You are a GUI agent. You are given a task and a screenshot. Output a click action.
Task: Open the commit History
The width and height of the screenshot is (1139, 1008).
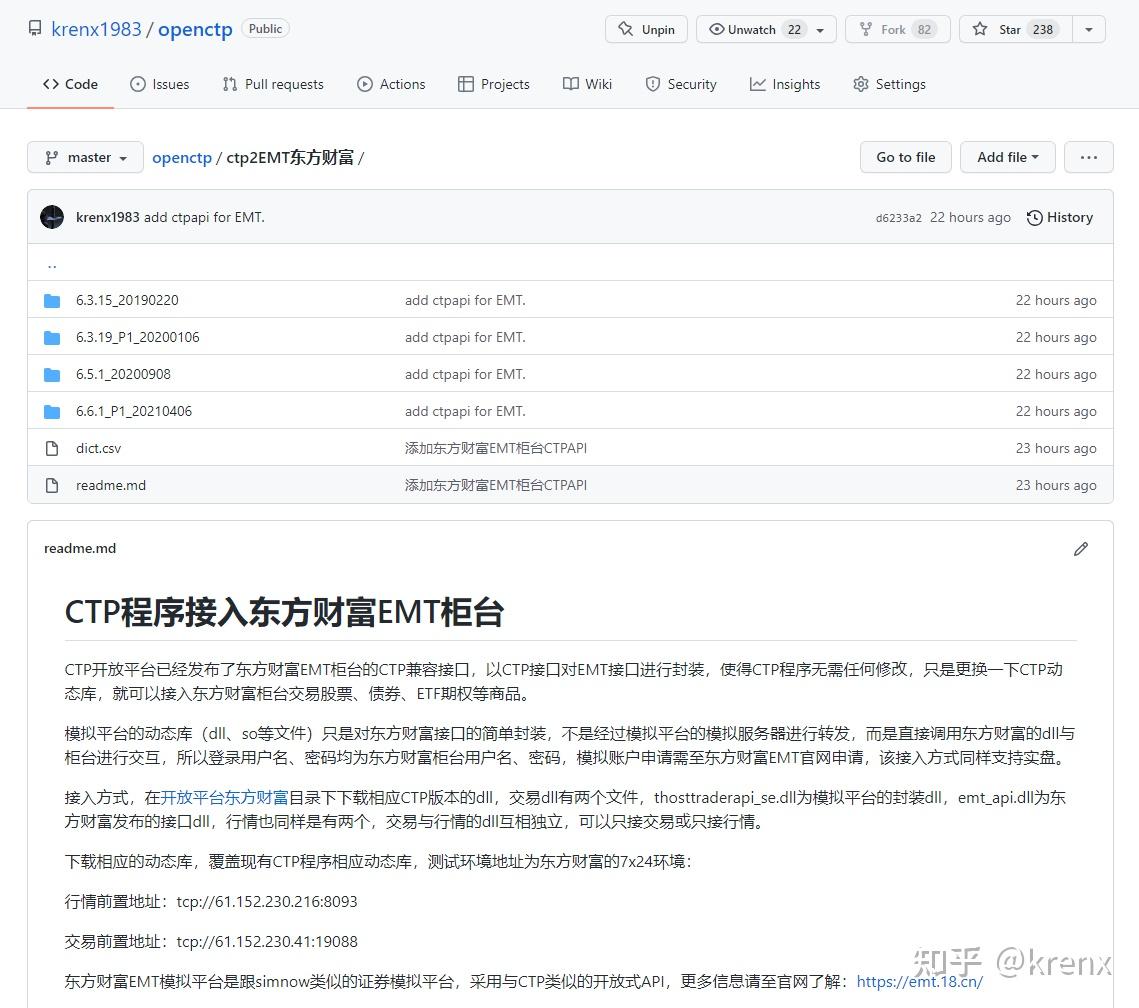1059,217
